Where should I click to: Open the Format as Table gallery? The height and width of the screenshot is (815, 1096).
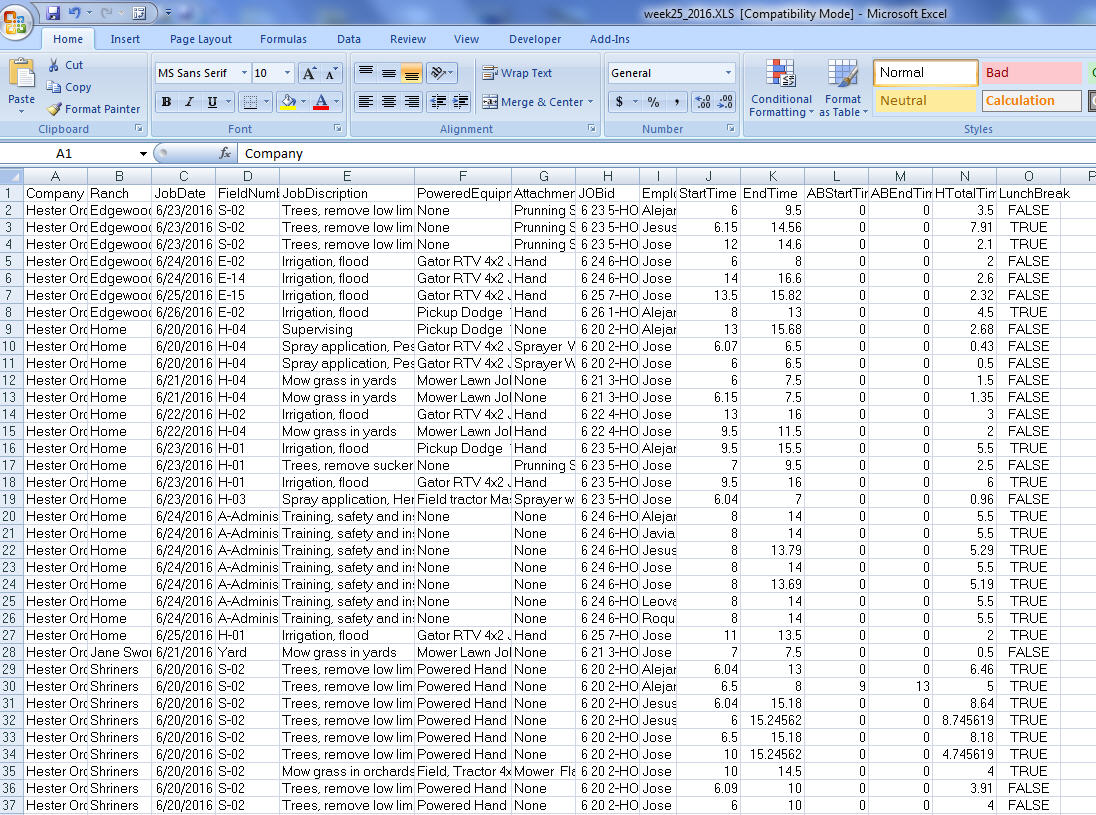[x=843, y=88]
